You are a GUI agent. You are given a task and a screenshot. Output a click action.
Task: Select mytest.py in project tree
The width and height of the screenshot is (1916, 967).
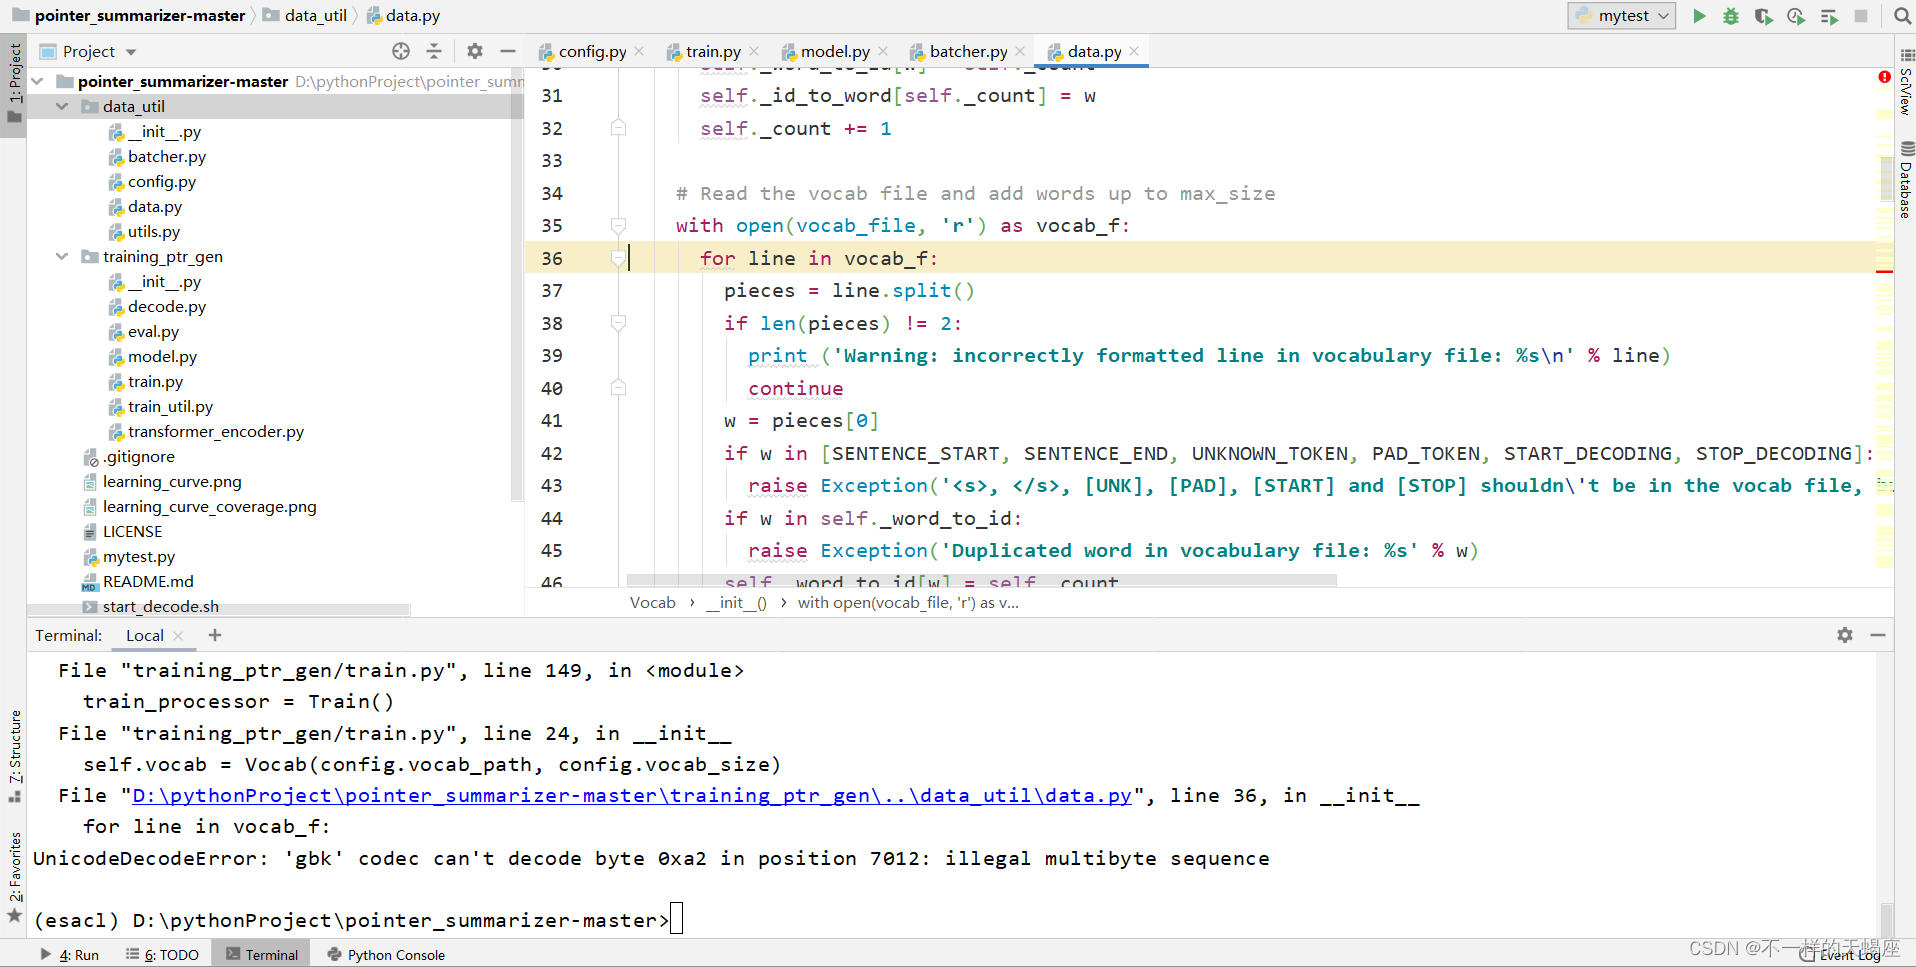point(139,556)
